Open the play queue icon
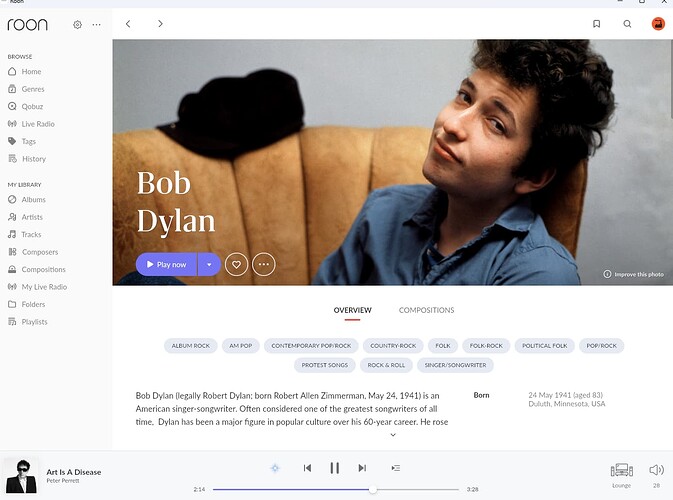This screenshot has width=673, height=500. click(396, 468)
